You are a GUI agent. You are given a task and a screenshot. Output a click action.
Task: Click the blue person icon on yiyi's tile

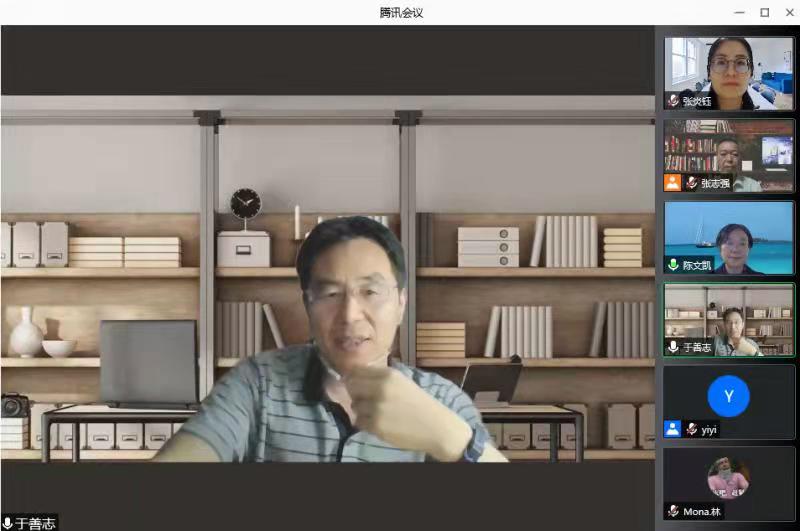click(x=673, y=429)
